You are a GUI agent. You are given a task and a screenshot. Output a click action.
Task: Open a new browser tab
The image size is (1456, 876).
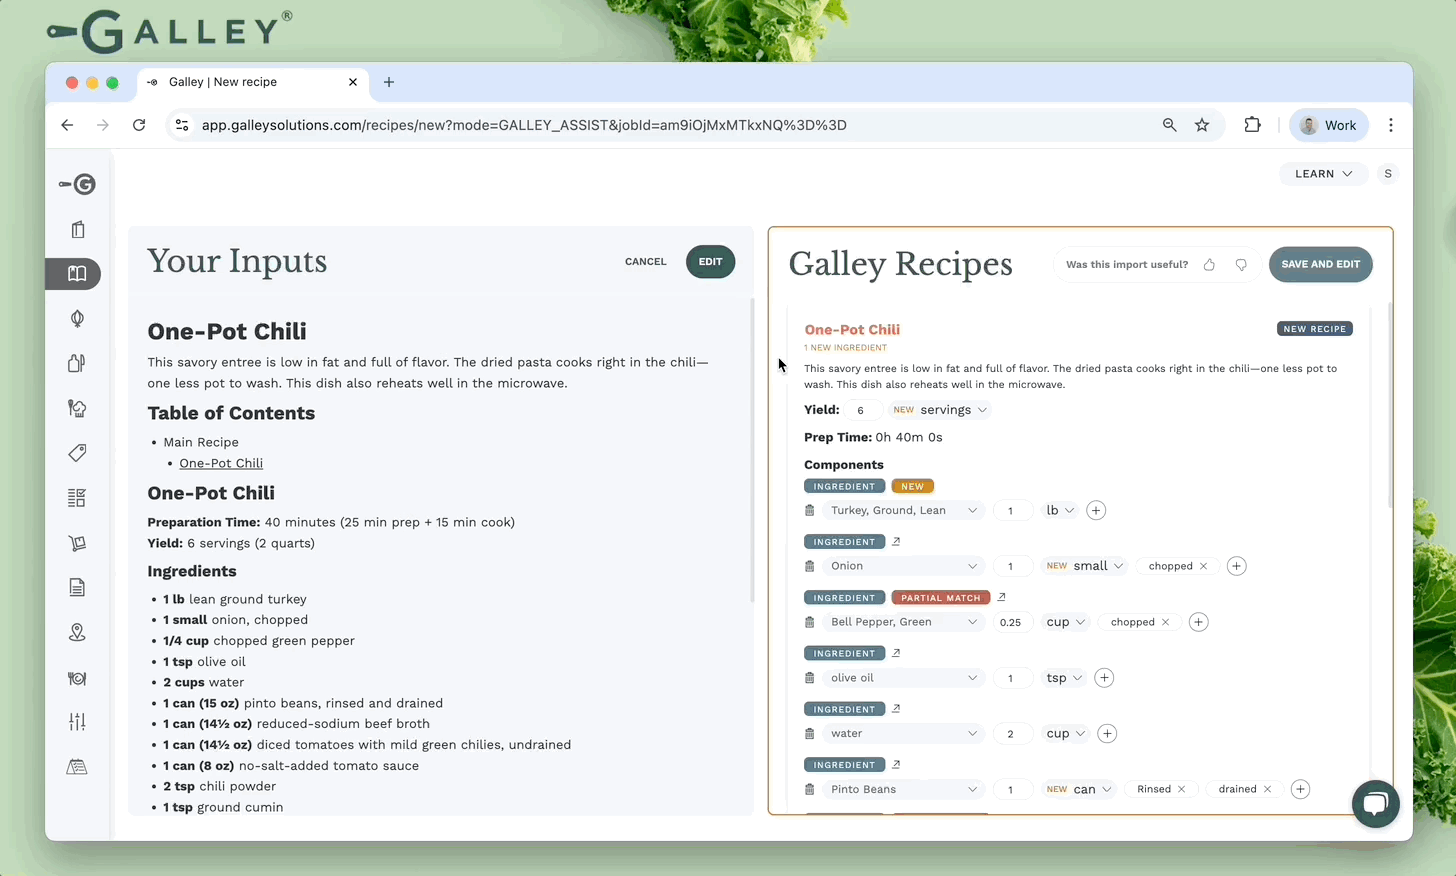(x=389, y=82)
